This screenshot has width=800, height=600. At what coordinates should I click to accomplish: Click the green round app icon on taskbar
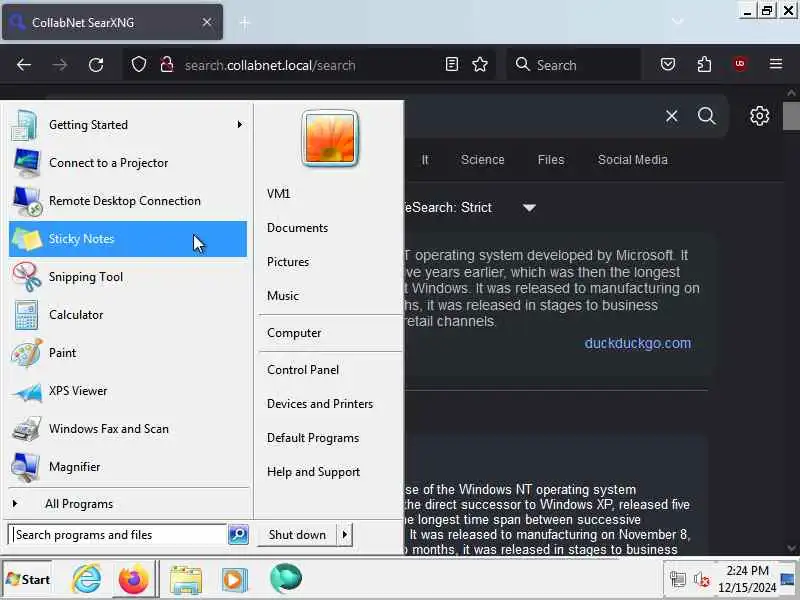point(286,579)
